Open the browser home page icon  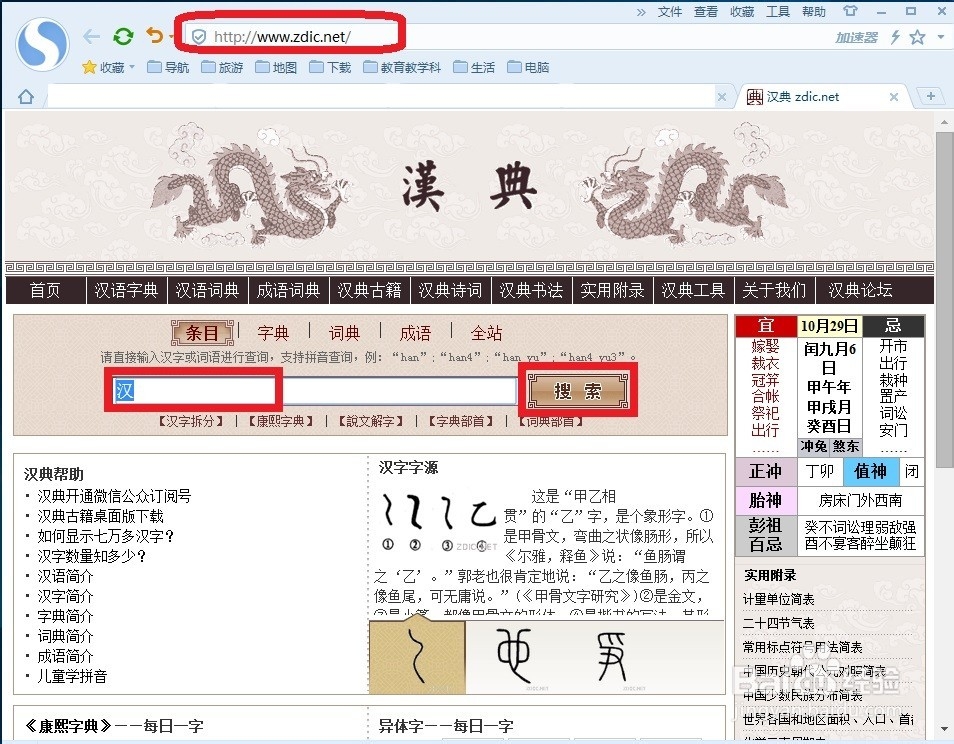tap(25, 96)
